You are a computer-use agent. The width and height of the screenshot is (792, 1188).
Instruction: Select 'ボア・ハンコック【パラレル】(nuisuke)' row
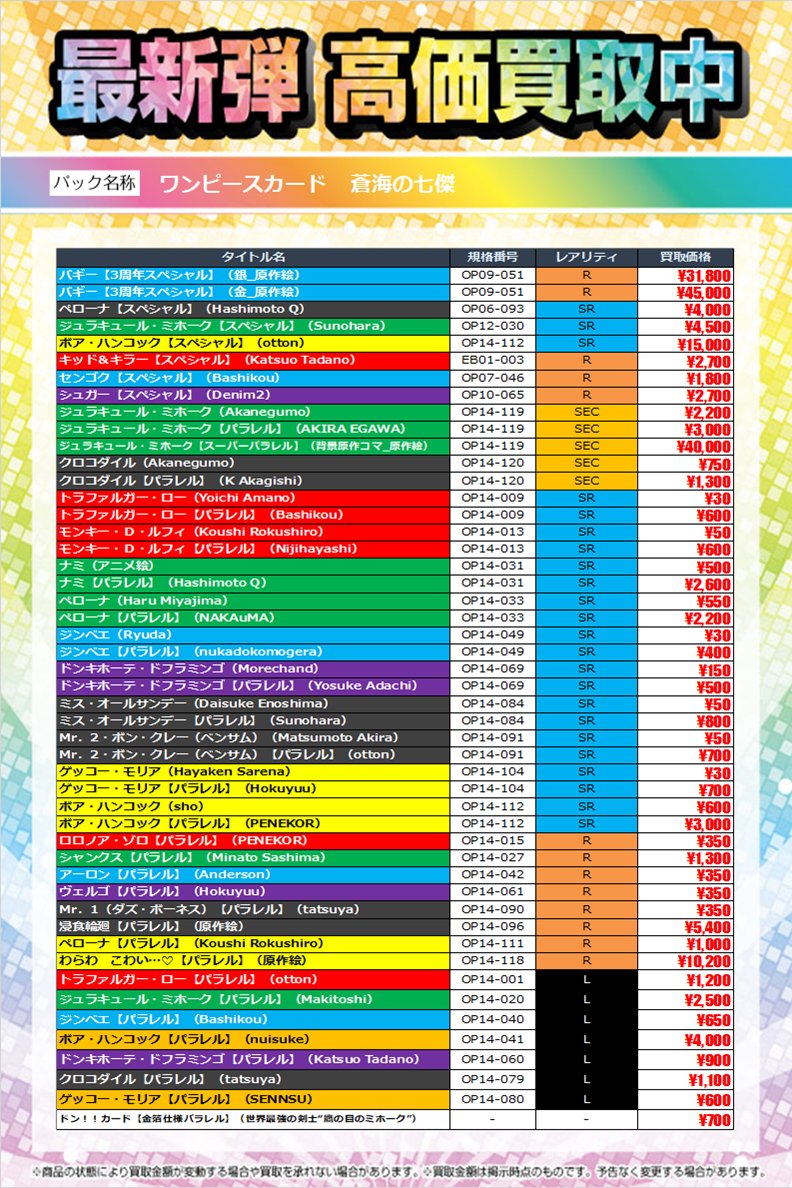395,1040
